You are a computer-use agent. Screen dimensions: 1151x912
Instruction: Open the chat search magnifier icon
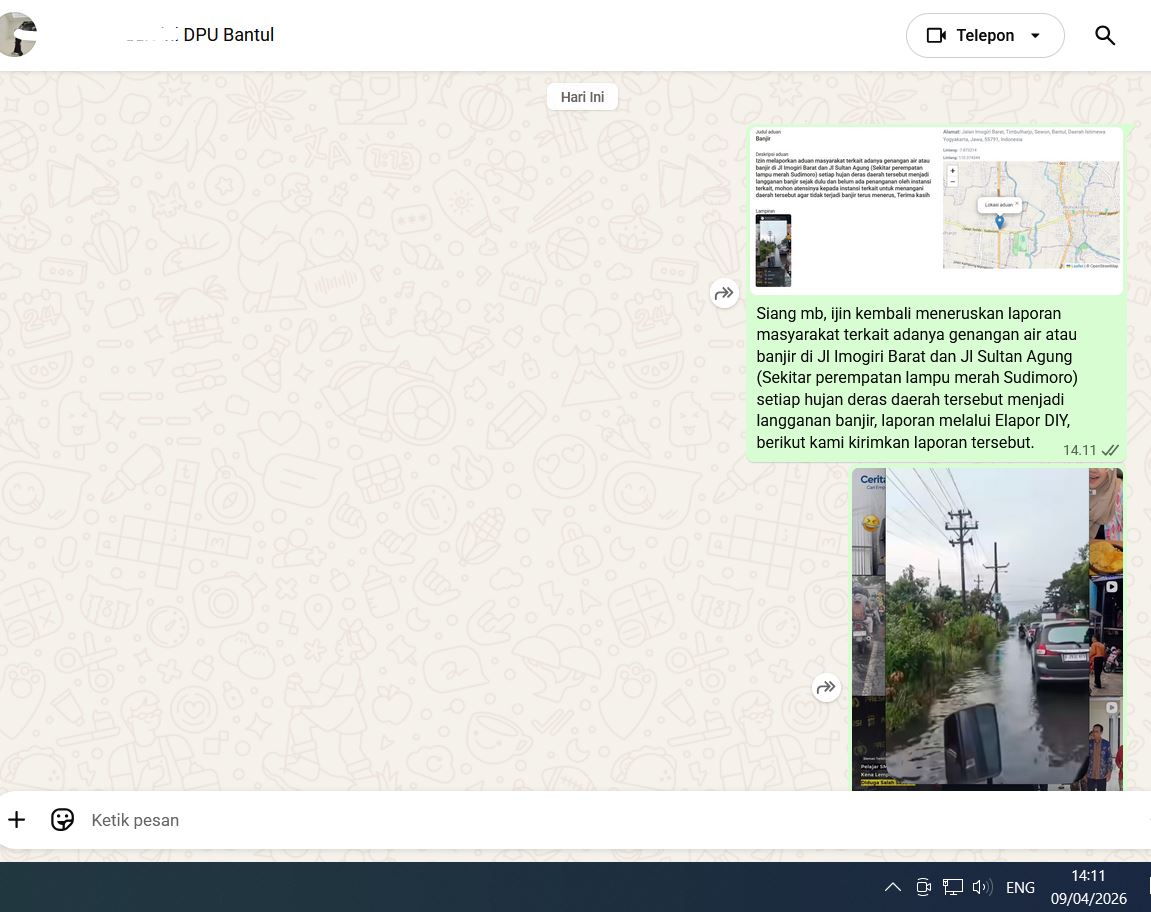pyautogui.click(x=1104, y=36)
